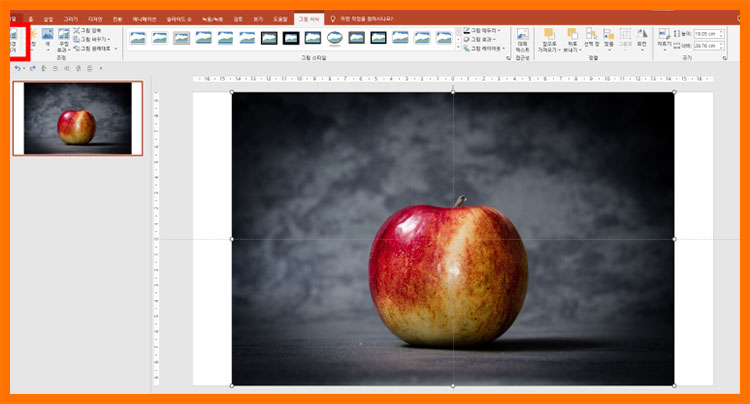The image size is (750, 404).
Task: Switch to the Insert (삽입) tab
Action: pyautogui.click(x=48, y=19)
